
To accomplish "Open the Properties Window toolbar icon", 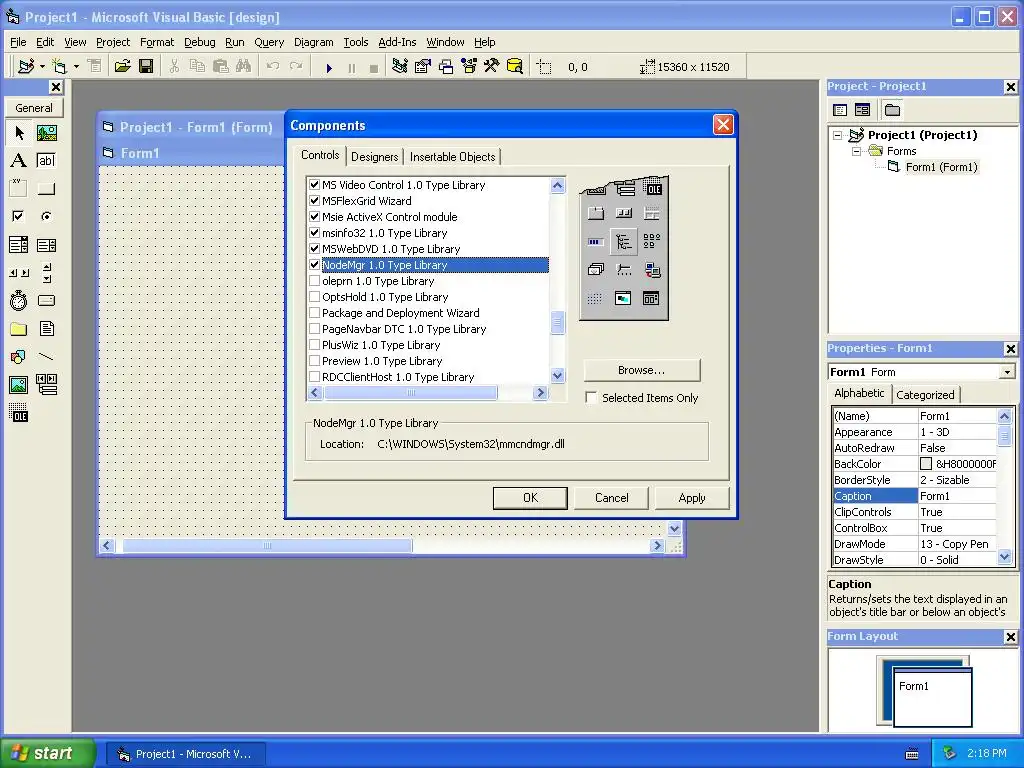I will pyautogui.click(x=423, y=66).
